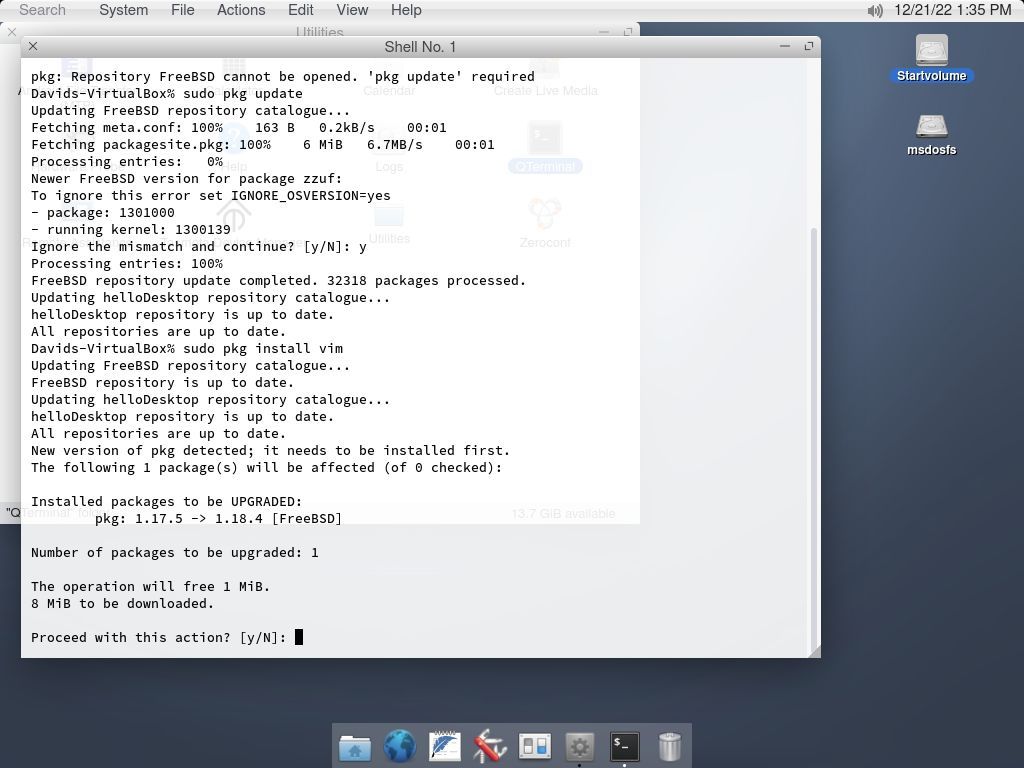Close the Utilities window behind
This screenshot has height=768, width=1024.
pos(12,31)
